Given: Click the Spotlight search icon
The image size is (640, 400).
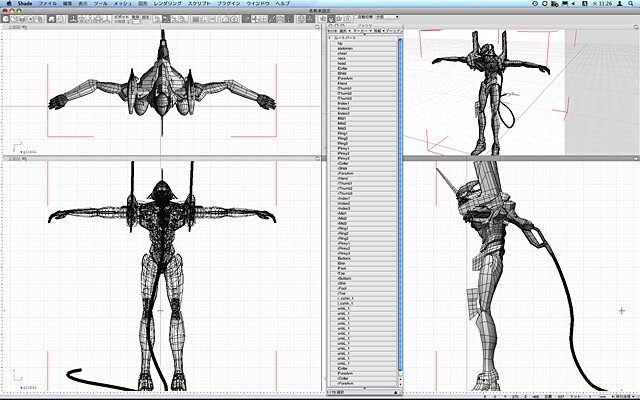Looking at the screenshot, I should (x=632, y=3).
